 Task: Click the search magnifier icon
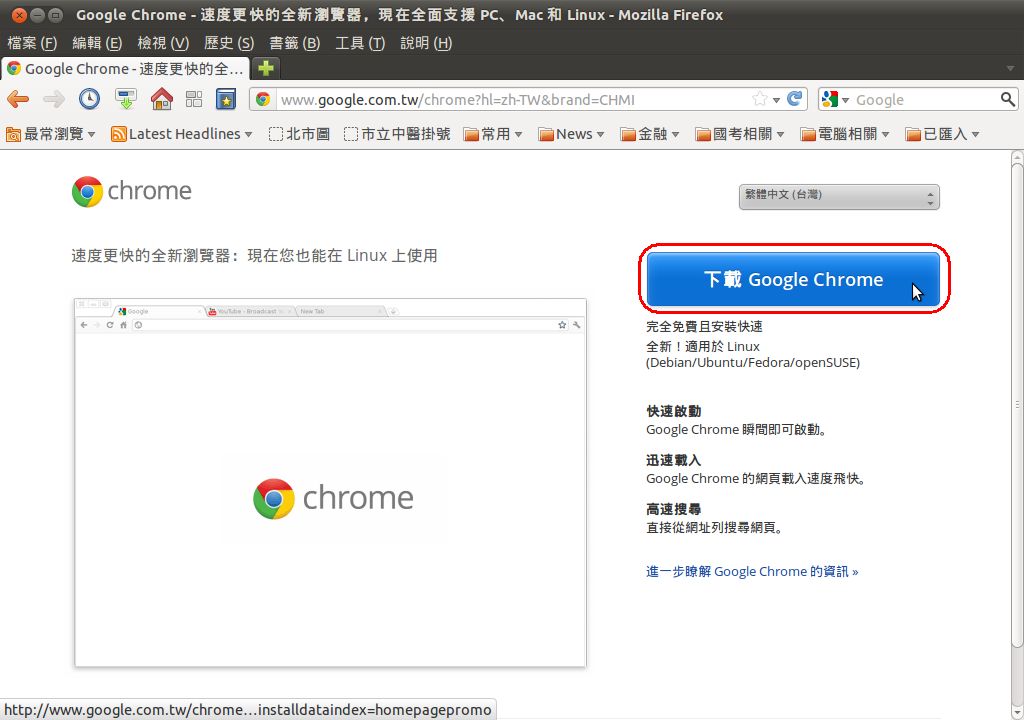[x=1008, y=99]
